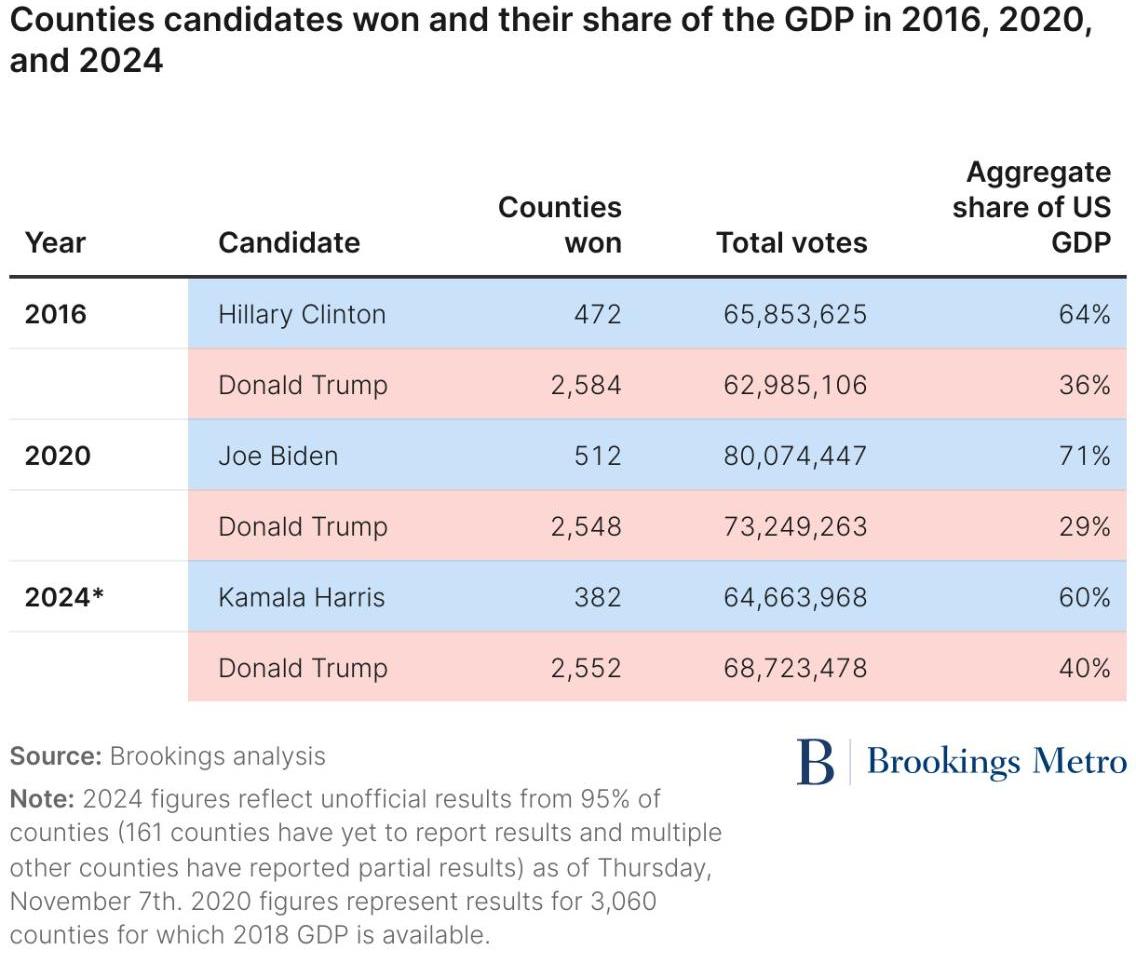Click the chart title heading
Viewport: 1136px width, 955px height.
coord(550,40)
